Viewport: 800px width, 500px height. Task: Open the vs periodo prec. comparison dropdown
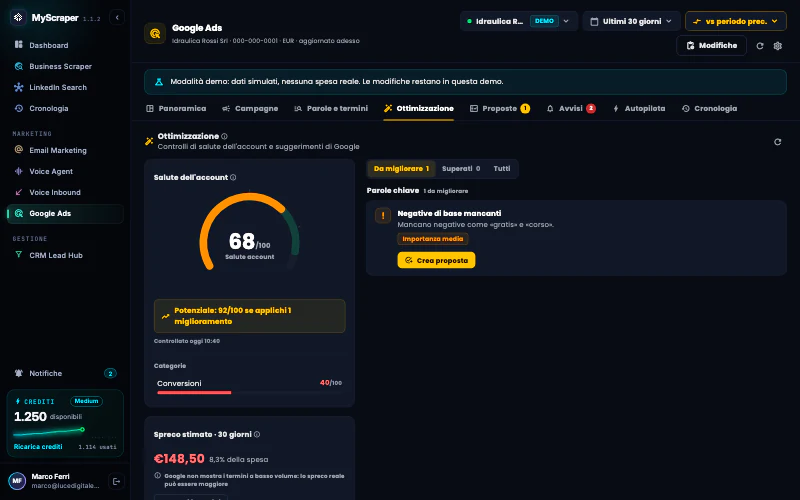point(736,21)
